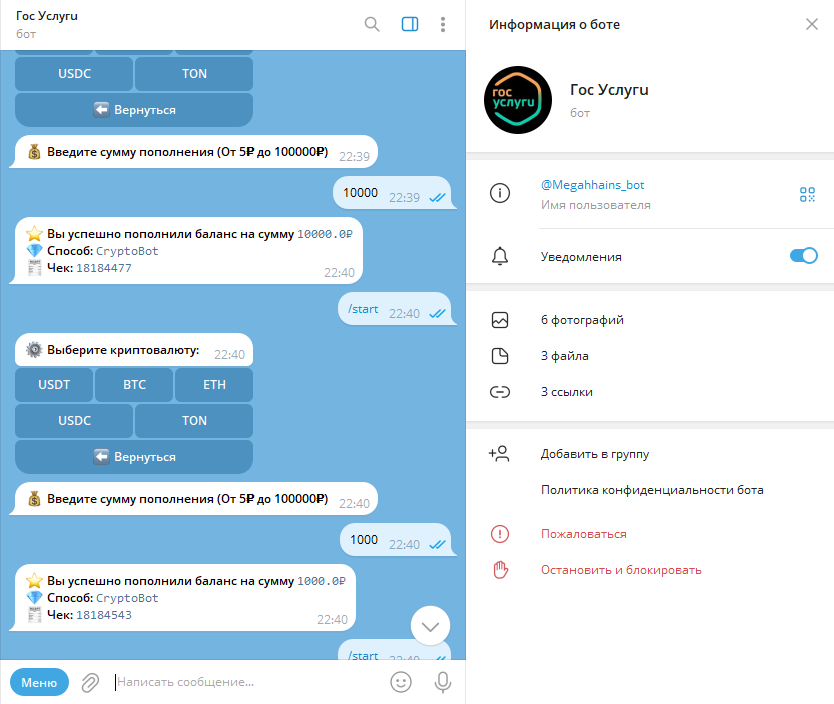Attach a file with the paperclip icon
The height and width of the screenshot is (704, 834).
pos(90,682)
